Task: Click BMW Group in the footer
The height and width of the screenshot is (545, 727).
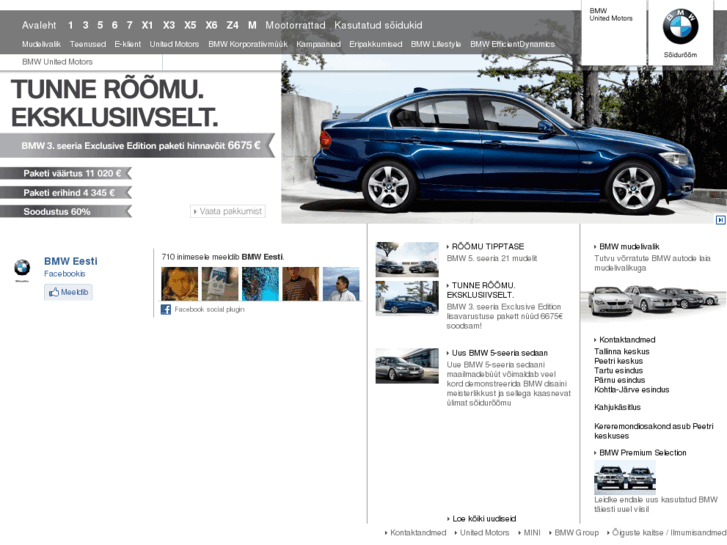Action: [577, 532]
